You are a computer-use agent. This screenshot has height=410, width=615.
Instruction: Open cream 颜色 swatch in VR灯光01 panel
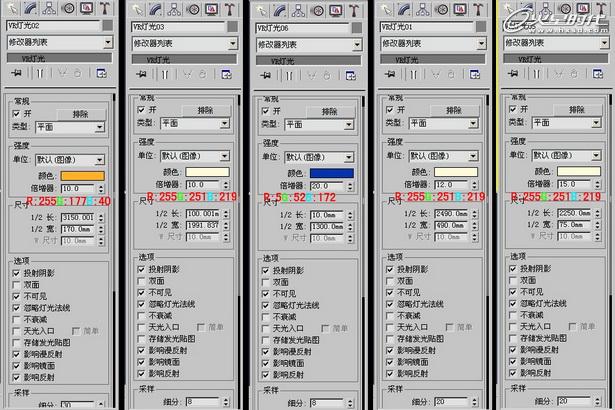pos(456,172)
